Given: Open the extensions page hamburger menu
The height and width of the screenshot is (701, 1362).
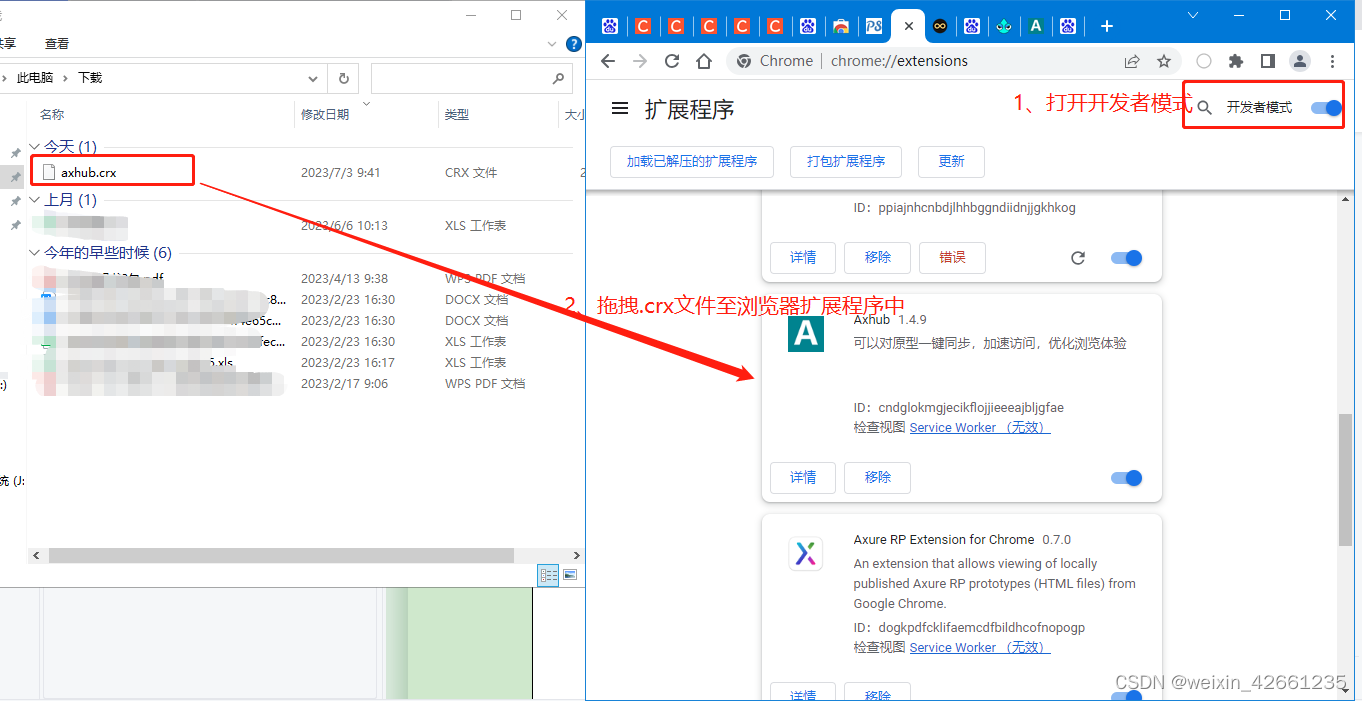Looking at the screenshot, I should (620, 107).
